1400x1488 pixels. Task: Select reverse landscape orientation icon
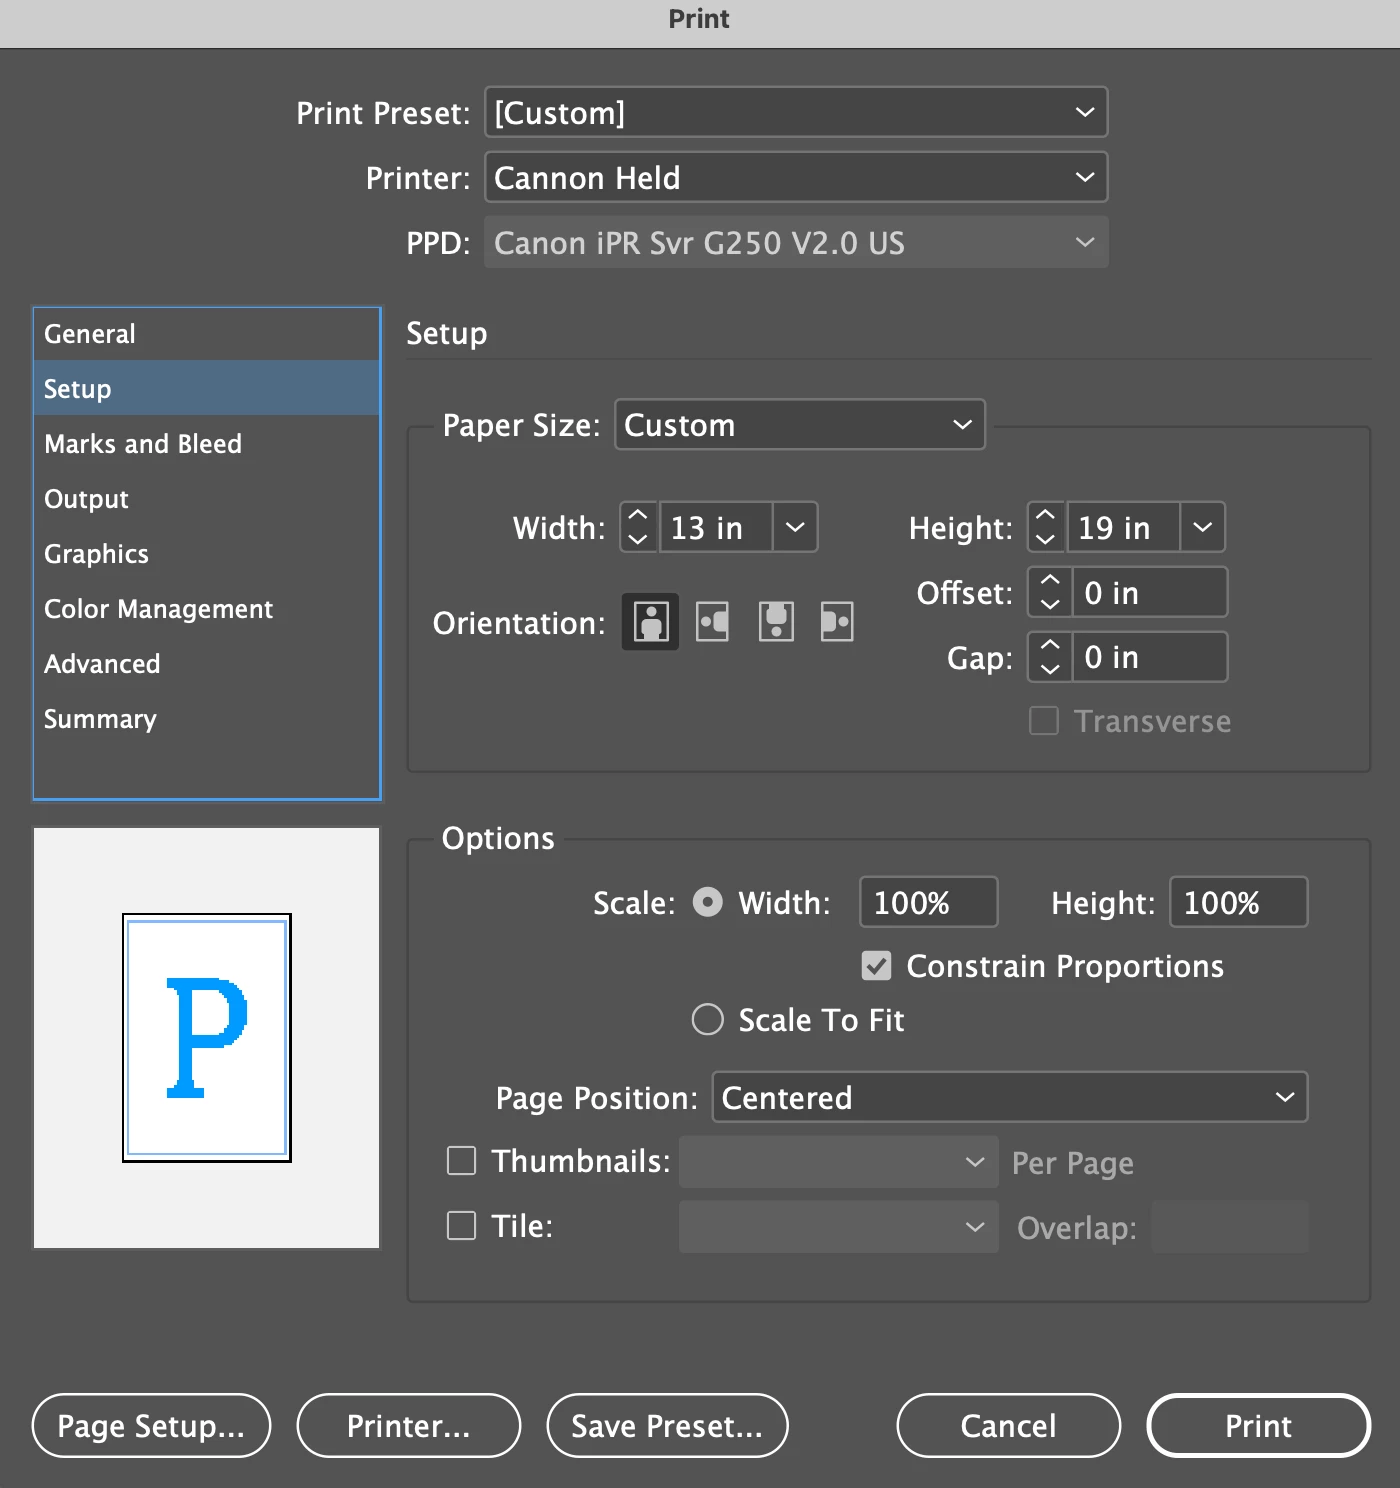click(x=837, y=622)
